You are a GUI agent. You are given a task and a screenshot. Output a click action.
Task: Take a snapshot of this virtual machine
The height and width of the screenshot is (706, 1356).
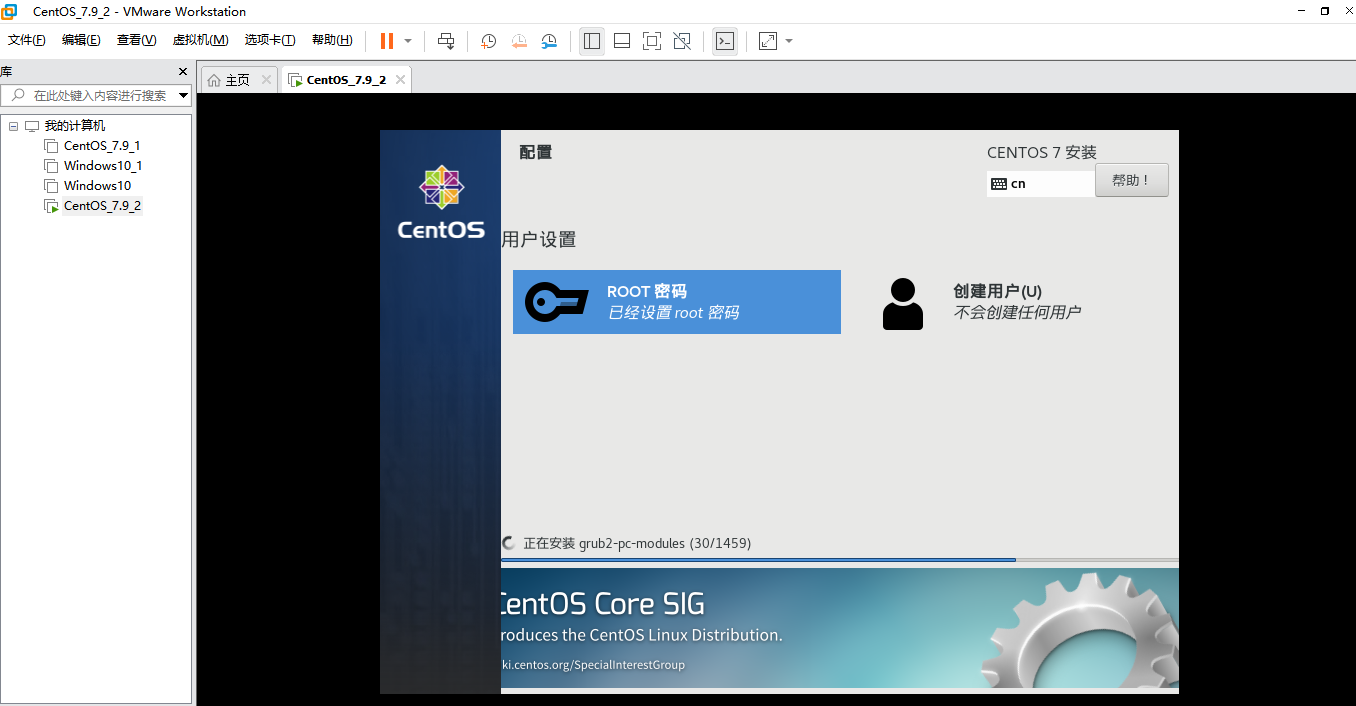(488, 41)
